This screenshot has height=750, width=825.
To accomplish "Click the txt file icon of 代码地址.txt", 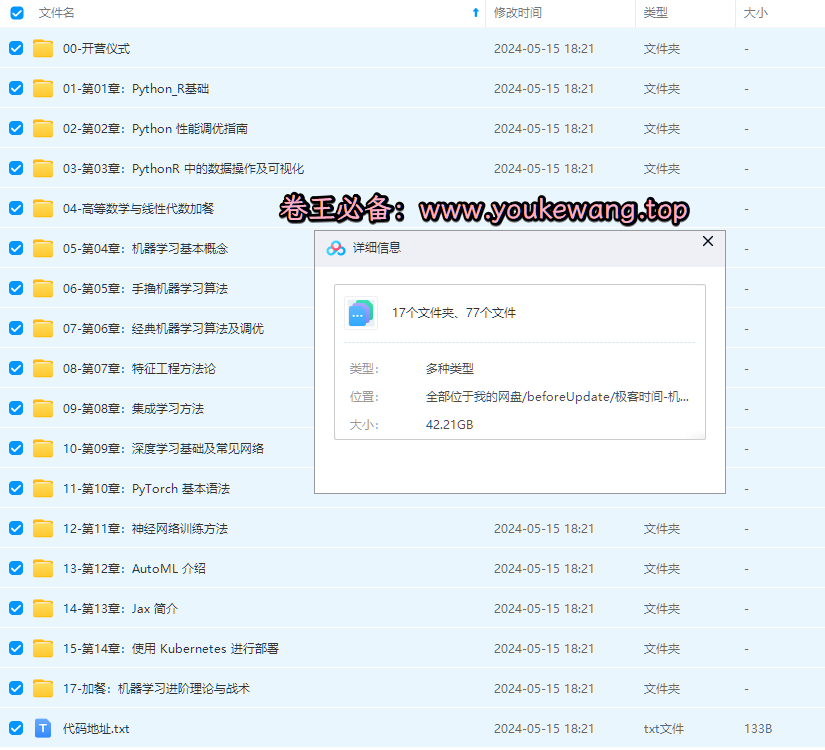I will pyautogui.click(x=43, y=728).
